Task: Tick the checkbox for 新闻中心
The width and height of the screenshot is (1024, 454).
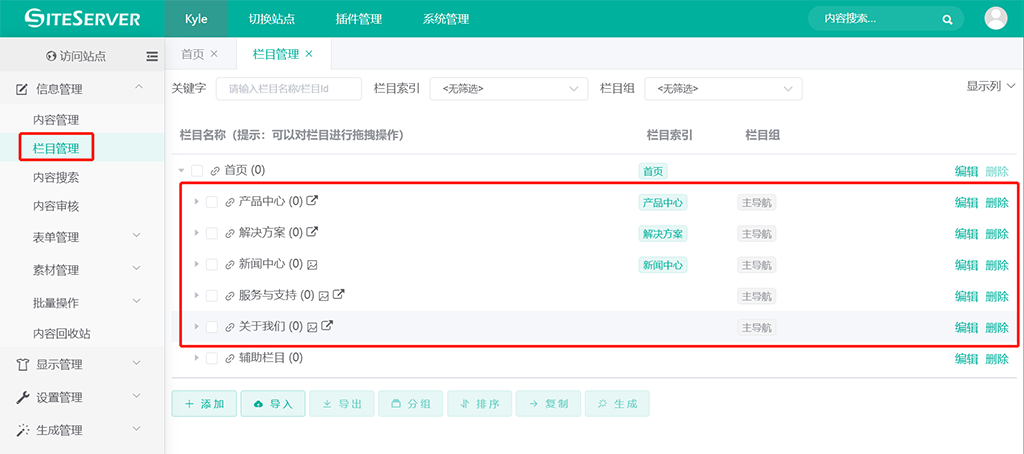Action: pyautogui.click(x=212, y=265)
